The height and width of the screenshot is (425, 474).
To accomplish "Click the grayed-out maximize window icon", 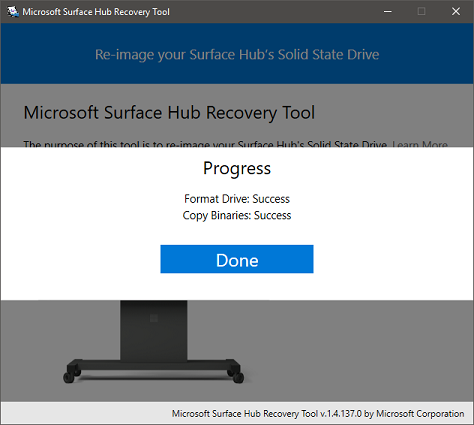I will 421,12.
